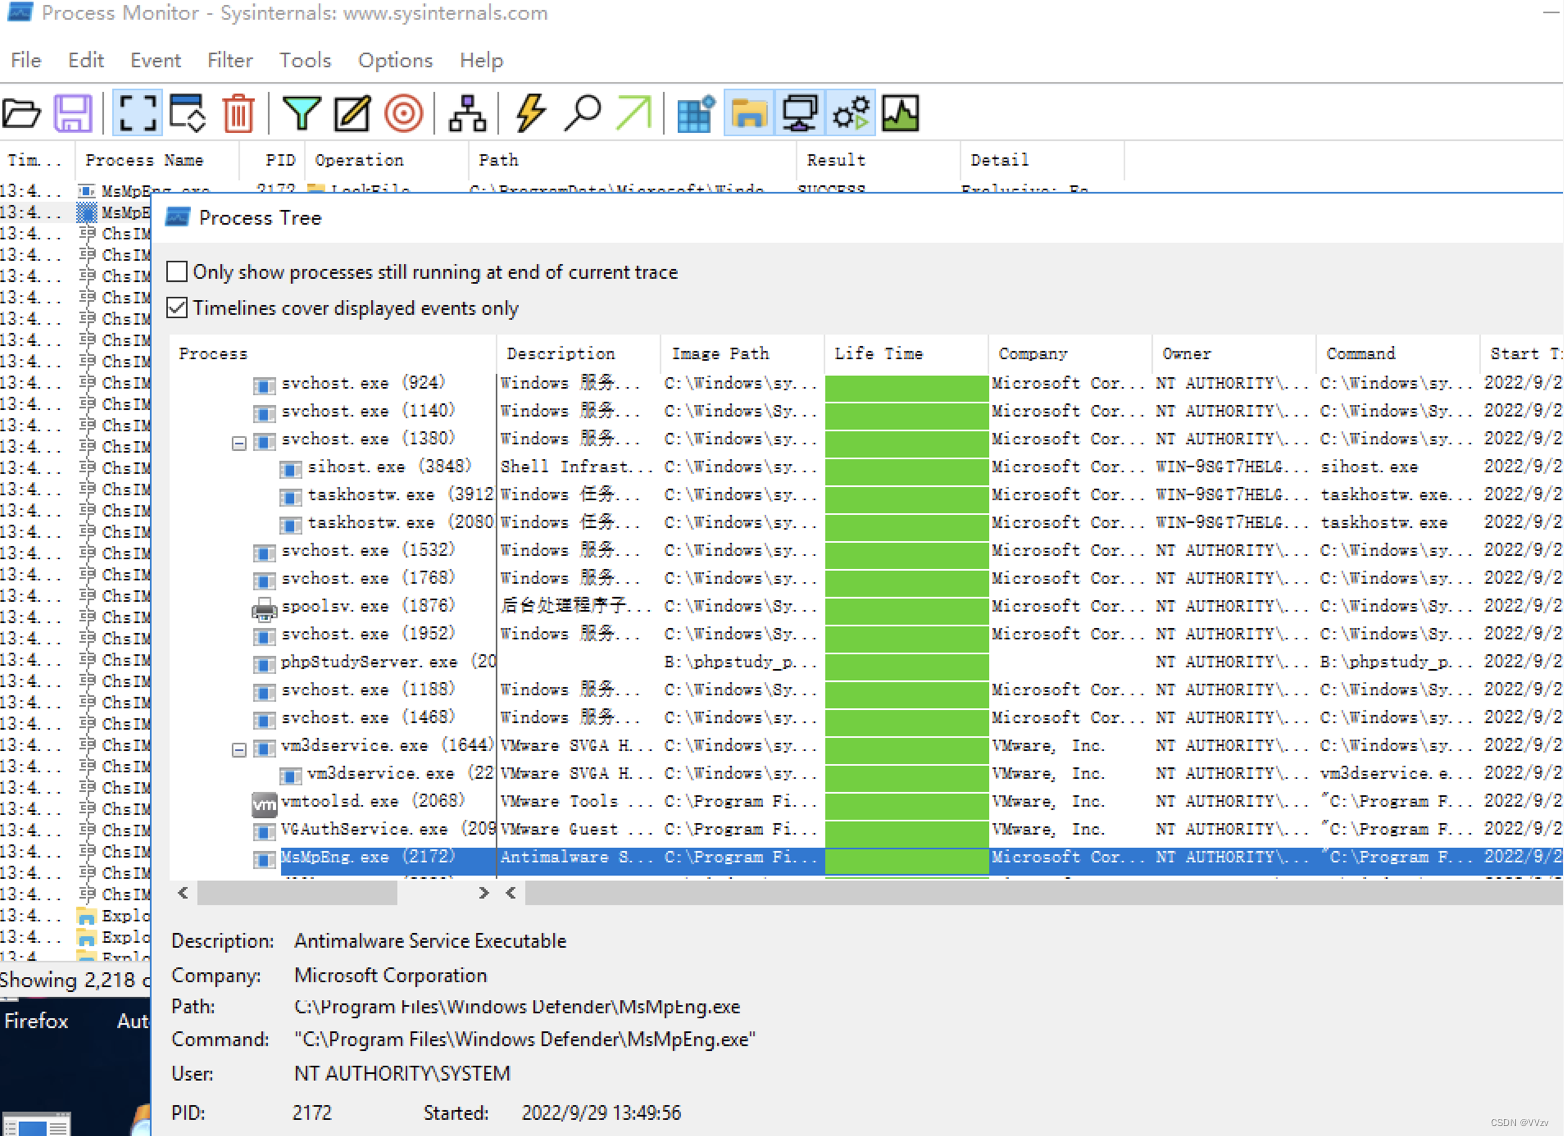
Task: Sort by the Company column header
Action: point(1071,353)
